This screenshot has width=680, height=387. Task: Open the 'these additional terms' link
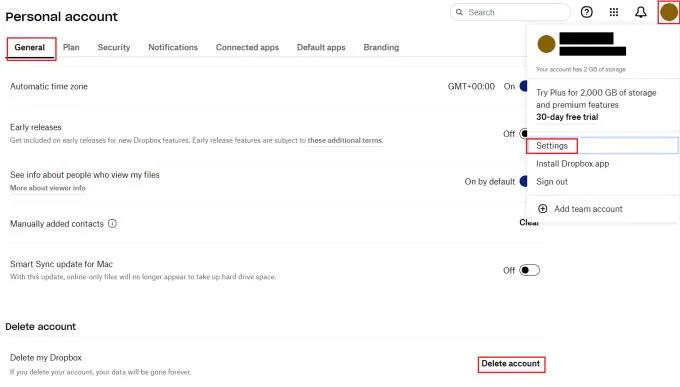tap(345, 140)
